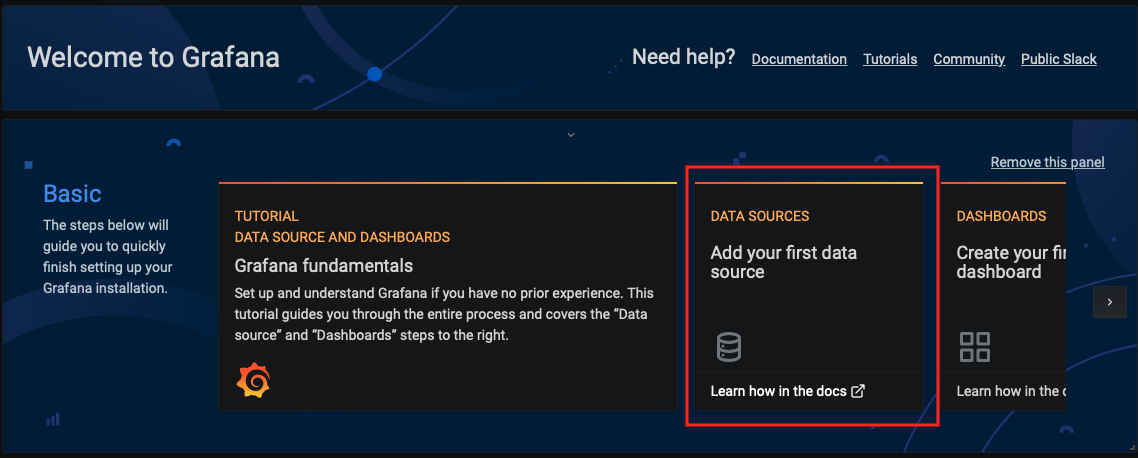
Task: Expand the panel menu chevron at top
Action: (x=570, y=134)
